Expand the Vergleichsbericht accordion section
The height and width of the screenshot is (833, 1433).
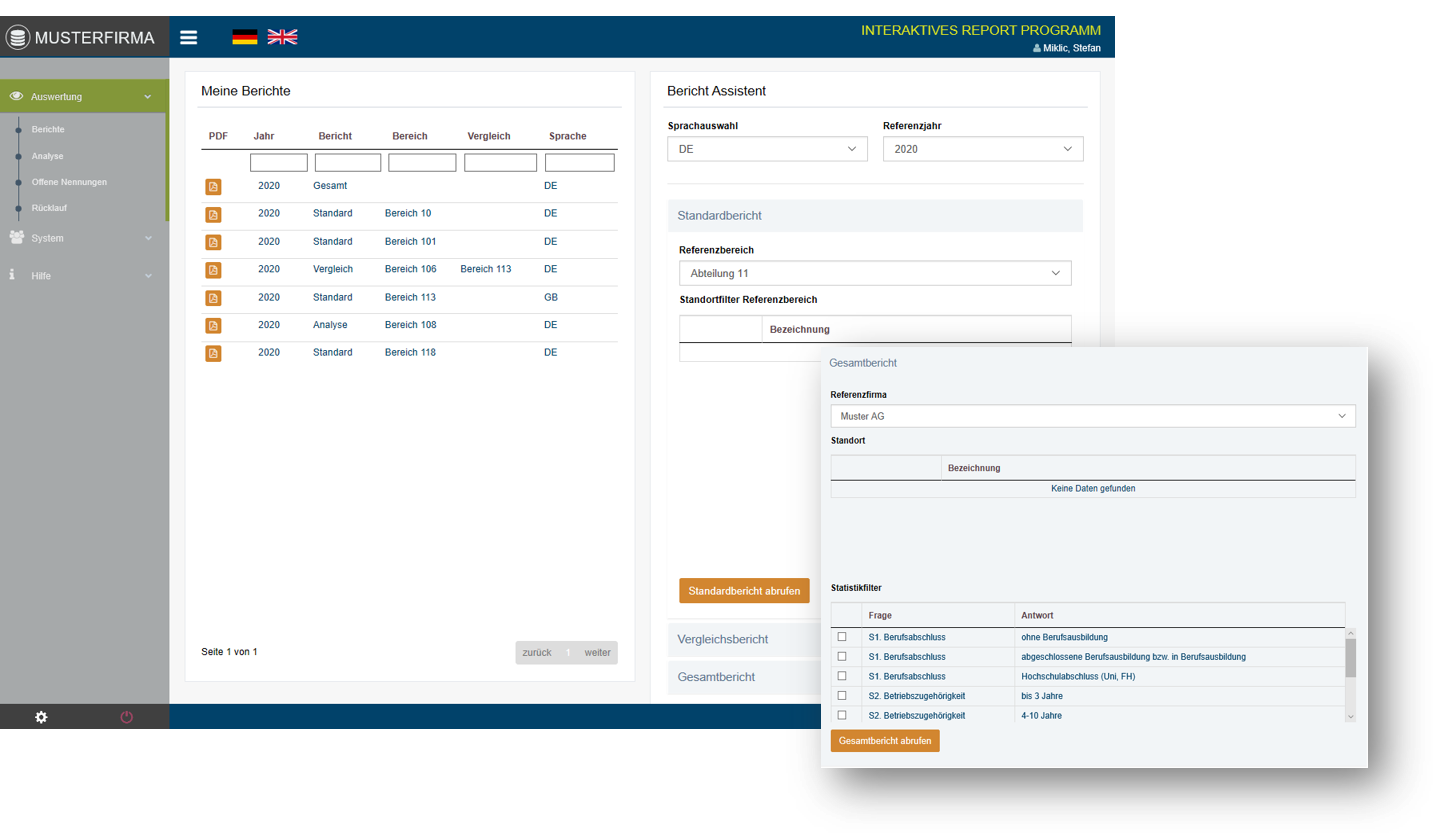tap(744, 640)
